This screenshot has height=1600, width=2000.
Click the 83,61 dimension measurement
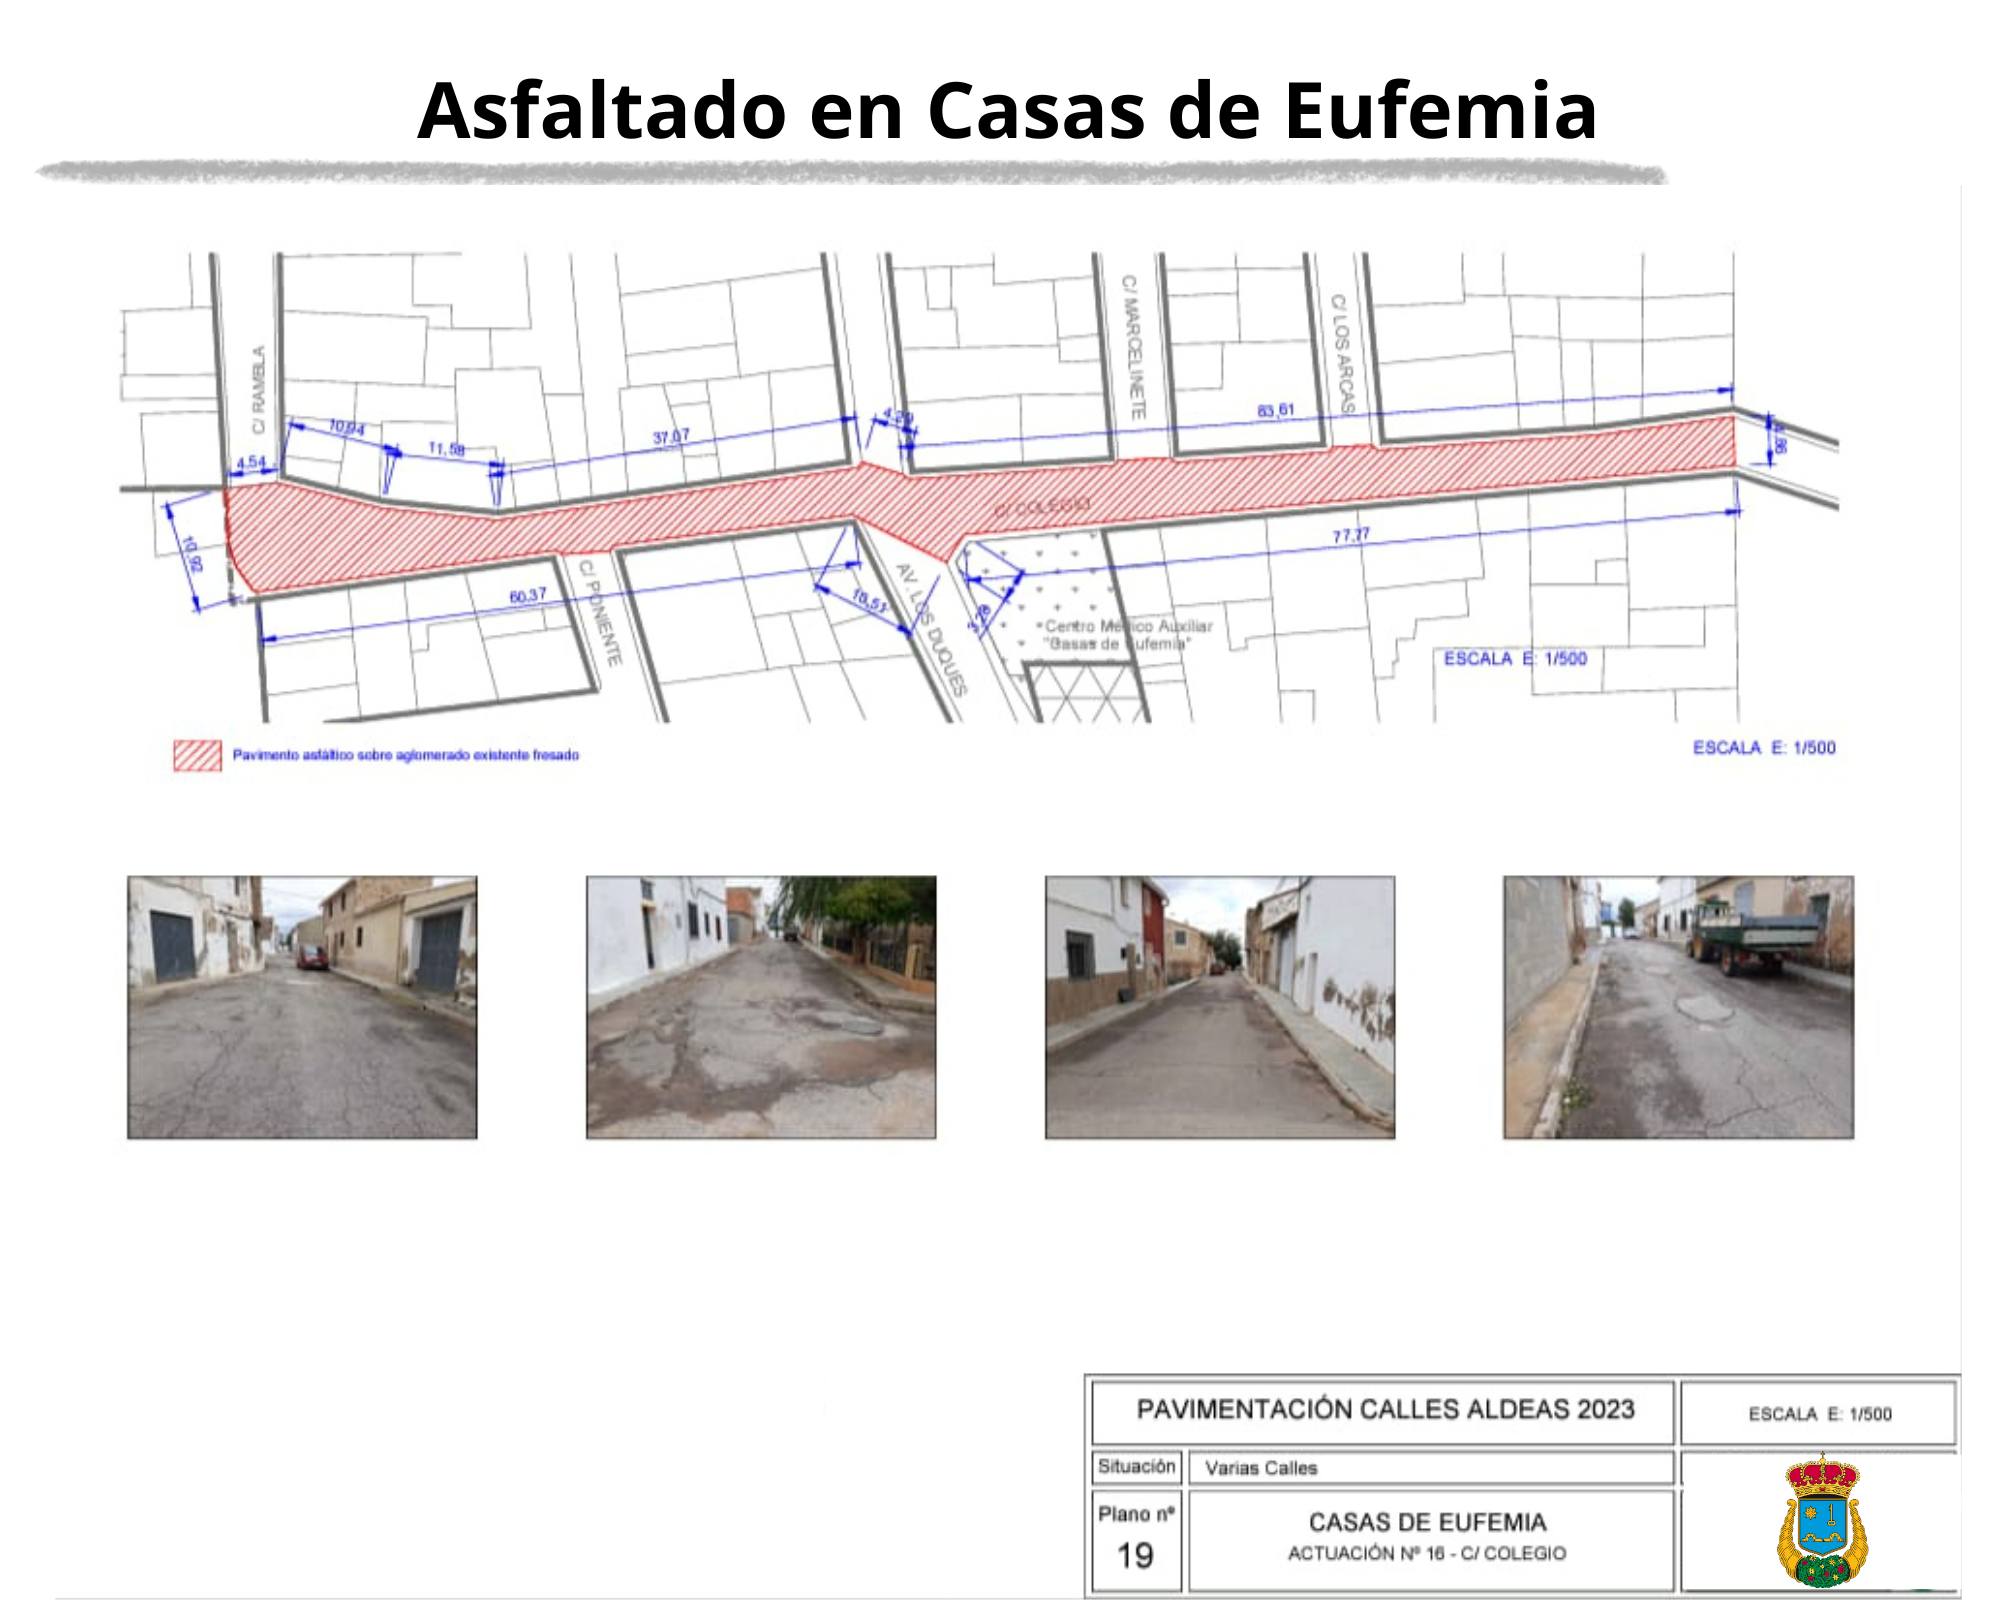pos(1276,410)
